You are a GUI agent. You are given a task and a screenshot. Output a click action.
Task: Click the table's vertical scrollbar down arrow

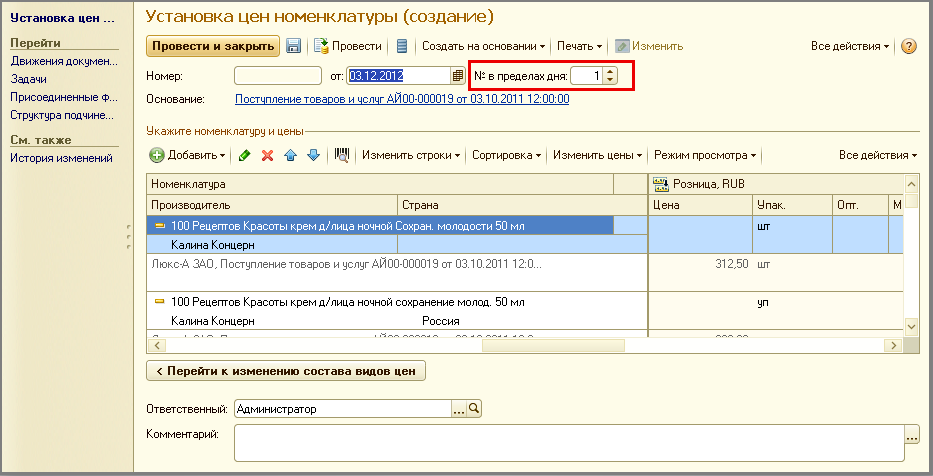[x=912, y=327]
